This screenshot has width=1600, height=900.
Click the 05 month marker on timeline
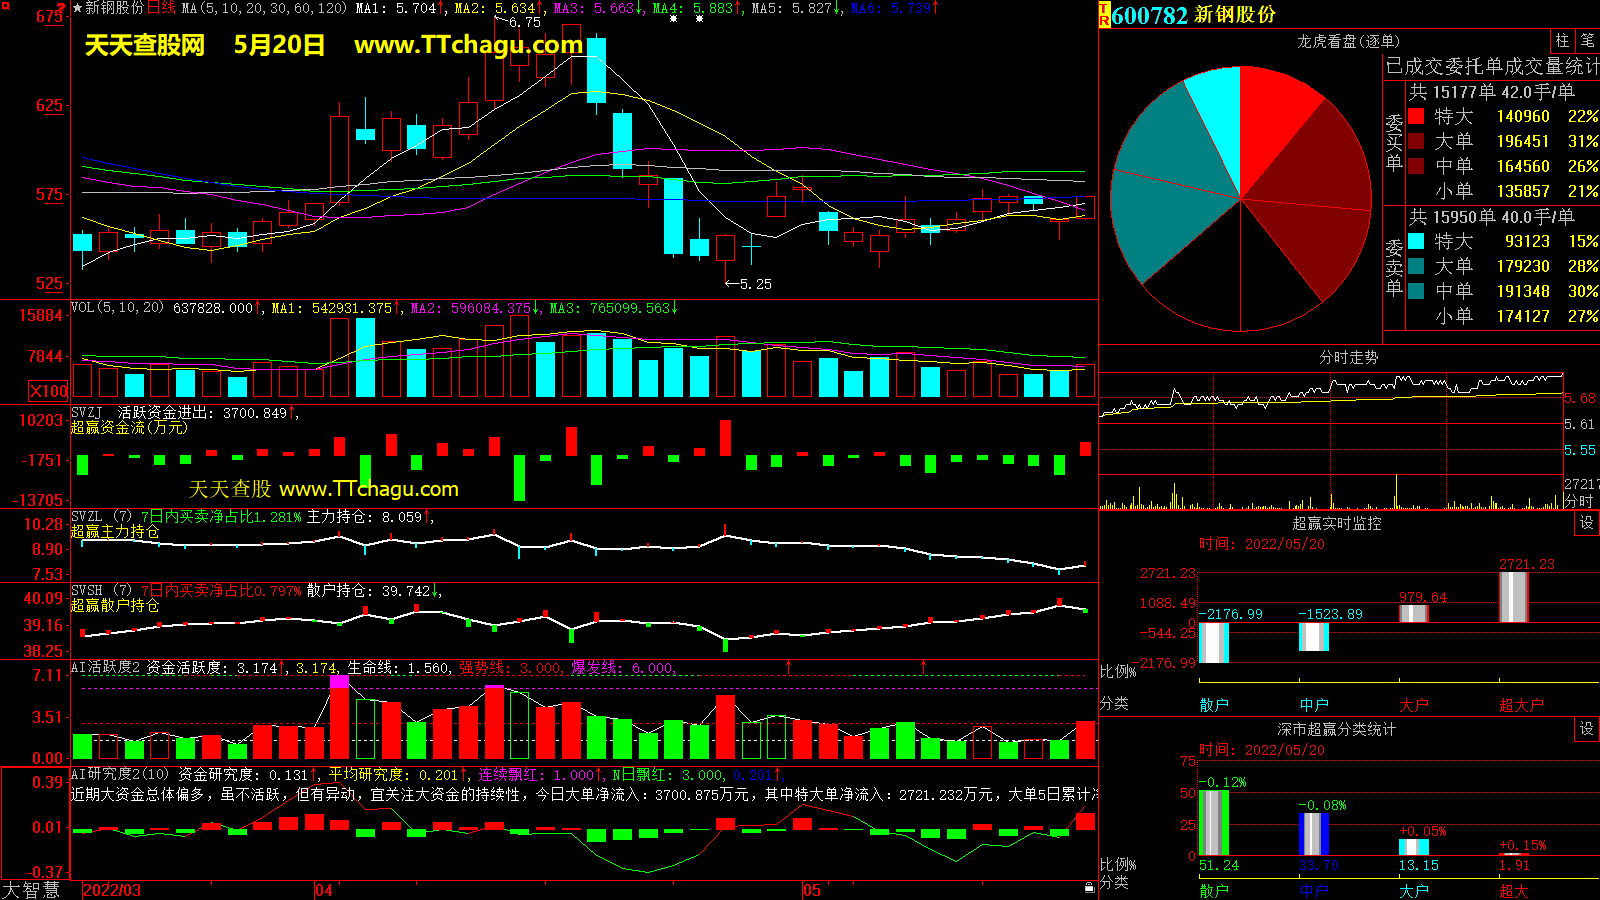[x=811, y=890]
